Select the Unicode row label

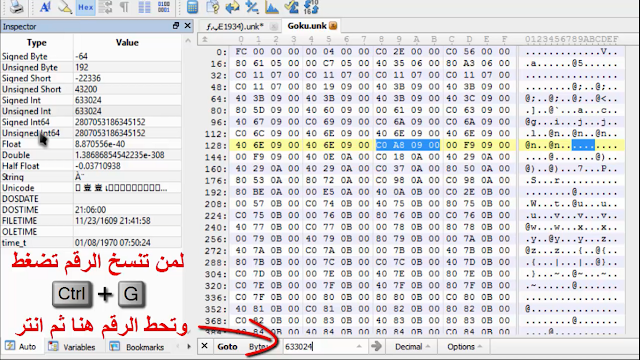(x=18, y=188)
